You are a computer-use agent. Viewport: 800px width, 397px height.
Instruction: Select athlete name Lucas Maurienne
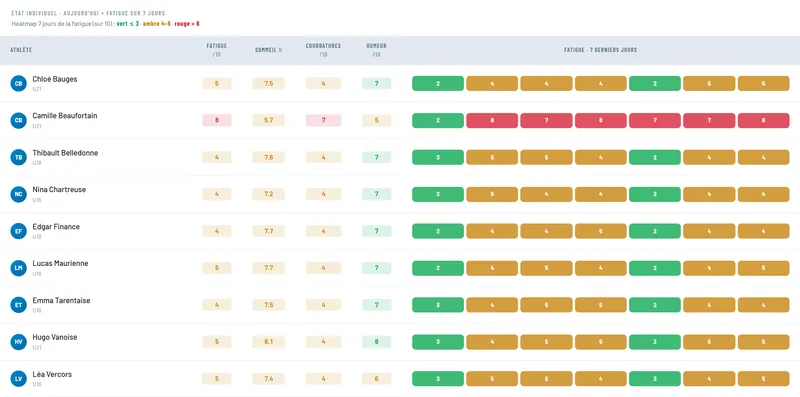[x=60, y=263]
